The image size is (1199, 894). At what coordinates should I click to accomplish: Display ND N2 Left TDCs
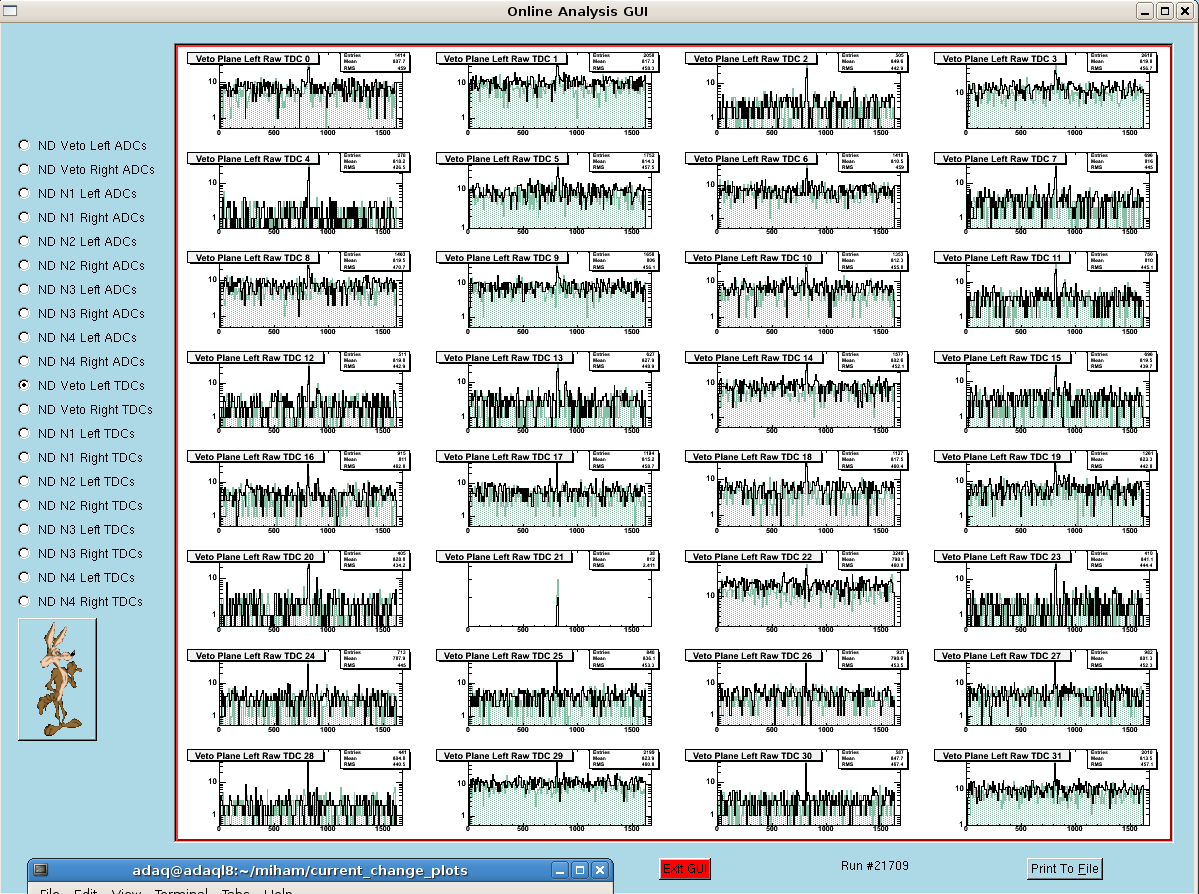pos(24,481)
